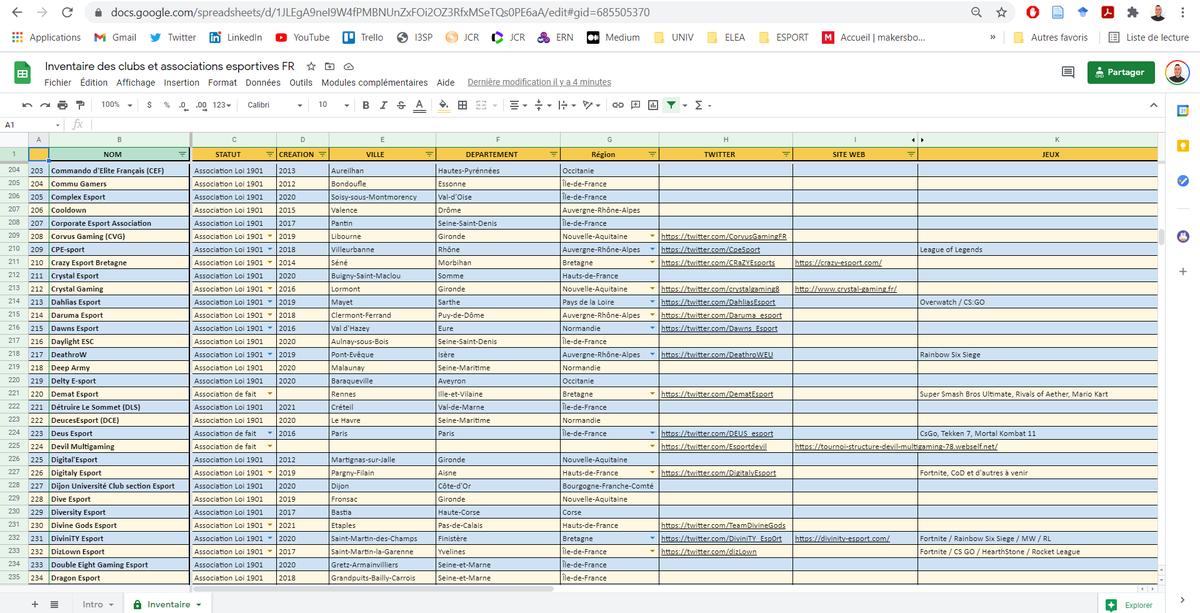Open vertical align dropdown
Screen dimensions: 1200x613
click(541, 105)
